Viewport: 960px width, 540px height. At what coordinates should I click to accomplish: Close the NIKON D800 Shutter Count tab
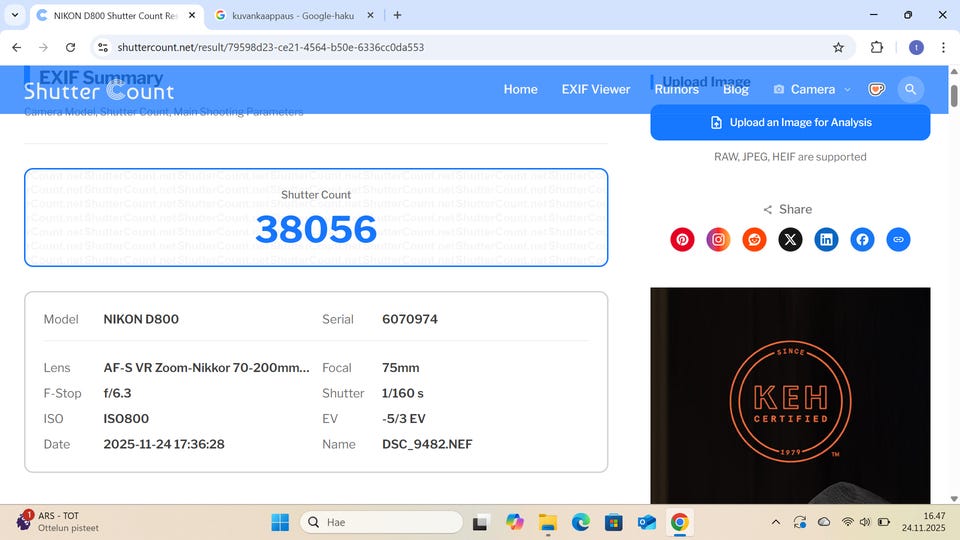192,15
